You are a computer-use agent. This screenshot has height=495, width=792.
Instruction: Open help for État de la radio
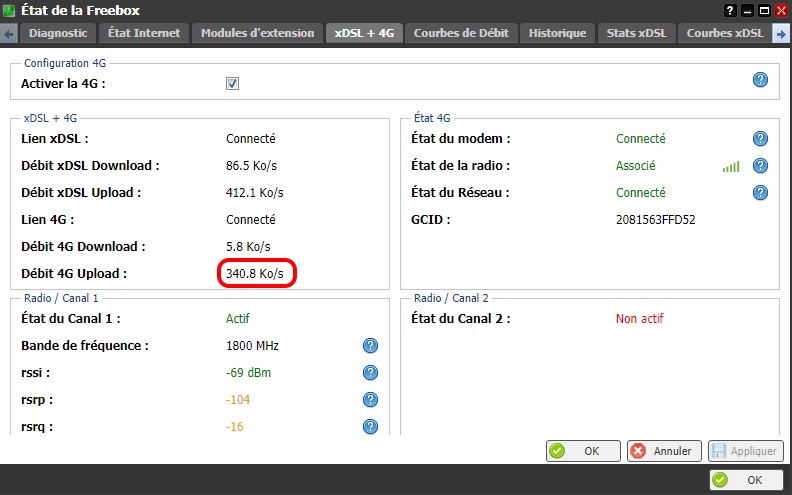[760, 166]
